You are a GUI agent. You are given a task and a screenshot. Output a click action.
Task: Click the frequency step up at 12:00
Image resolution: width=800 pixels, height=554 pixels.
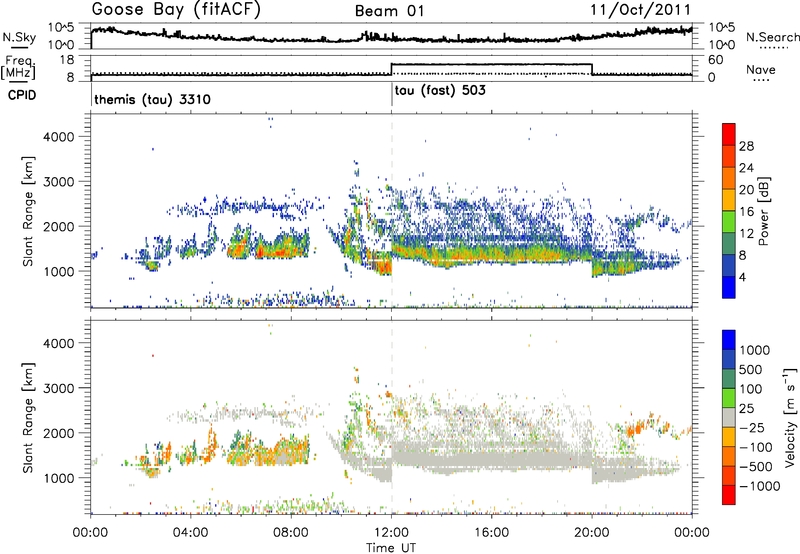point(391,69)
